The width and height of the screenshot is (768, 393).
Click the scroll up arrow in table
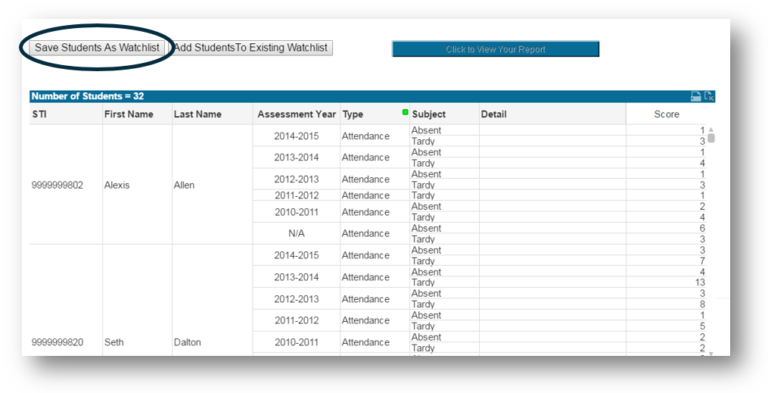click(x=711, y=129)
